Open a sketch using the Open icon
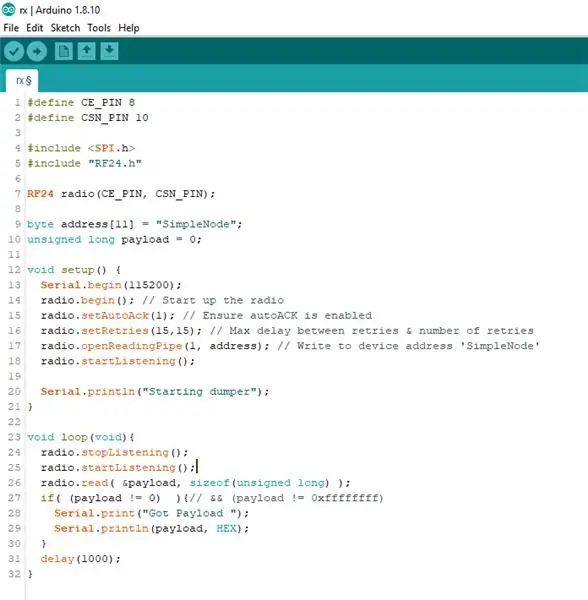588x600 pixels. pos(86,51)
